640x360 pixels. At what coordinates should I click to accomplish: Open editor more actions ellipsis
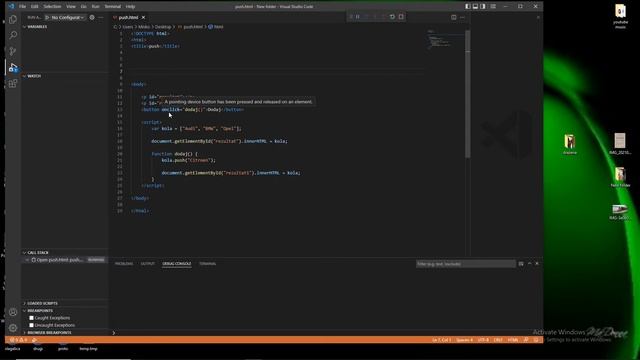pyautogui.click(x=462, y=17)
